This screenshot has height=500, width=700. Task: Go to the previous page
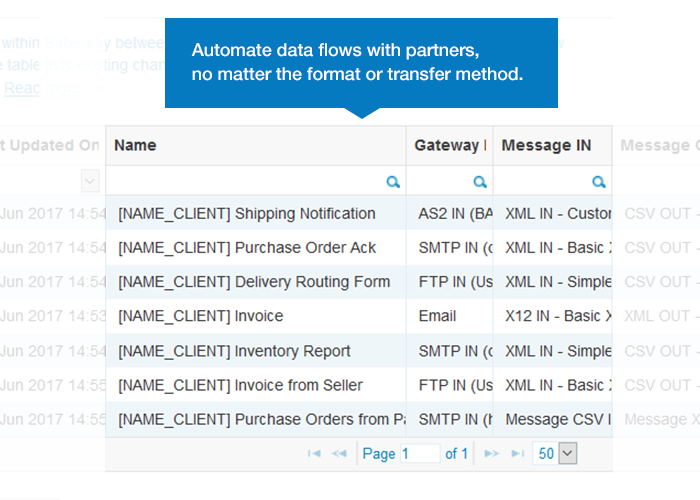click(x=339, y=454)
